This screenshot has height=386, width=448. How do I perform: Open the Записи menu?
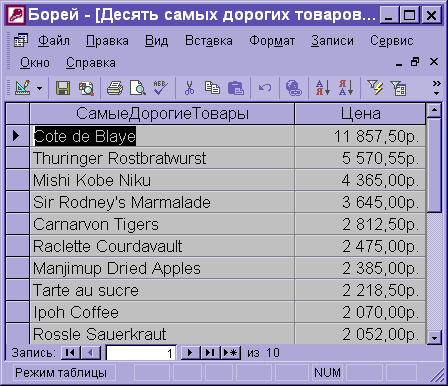point(332,41)
